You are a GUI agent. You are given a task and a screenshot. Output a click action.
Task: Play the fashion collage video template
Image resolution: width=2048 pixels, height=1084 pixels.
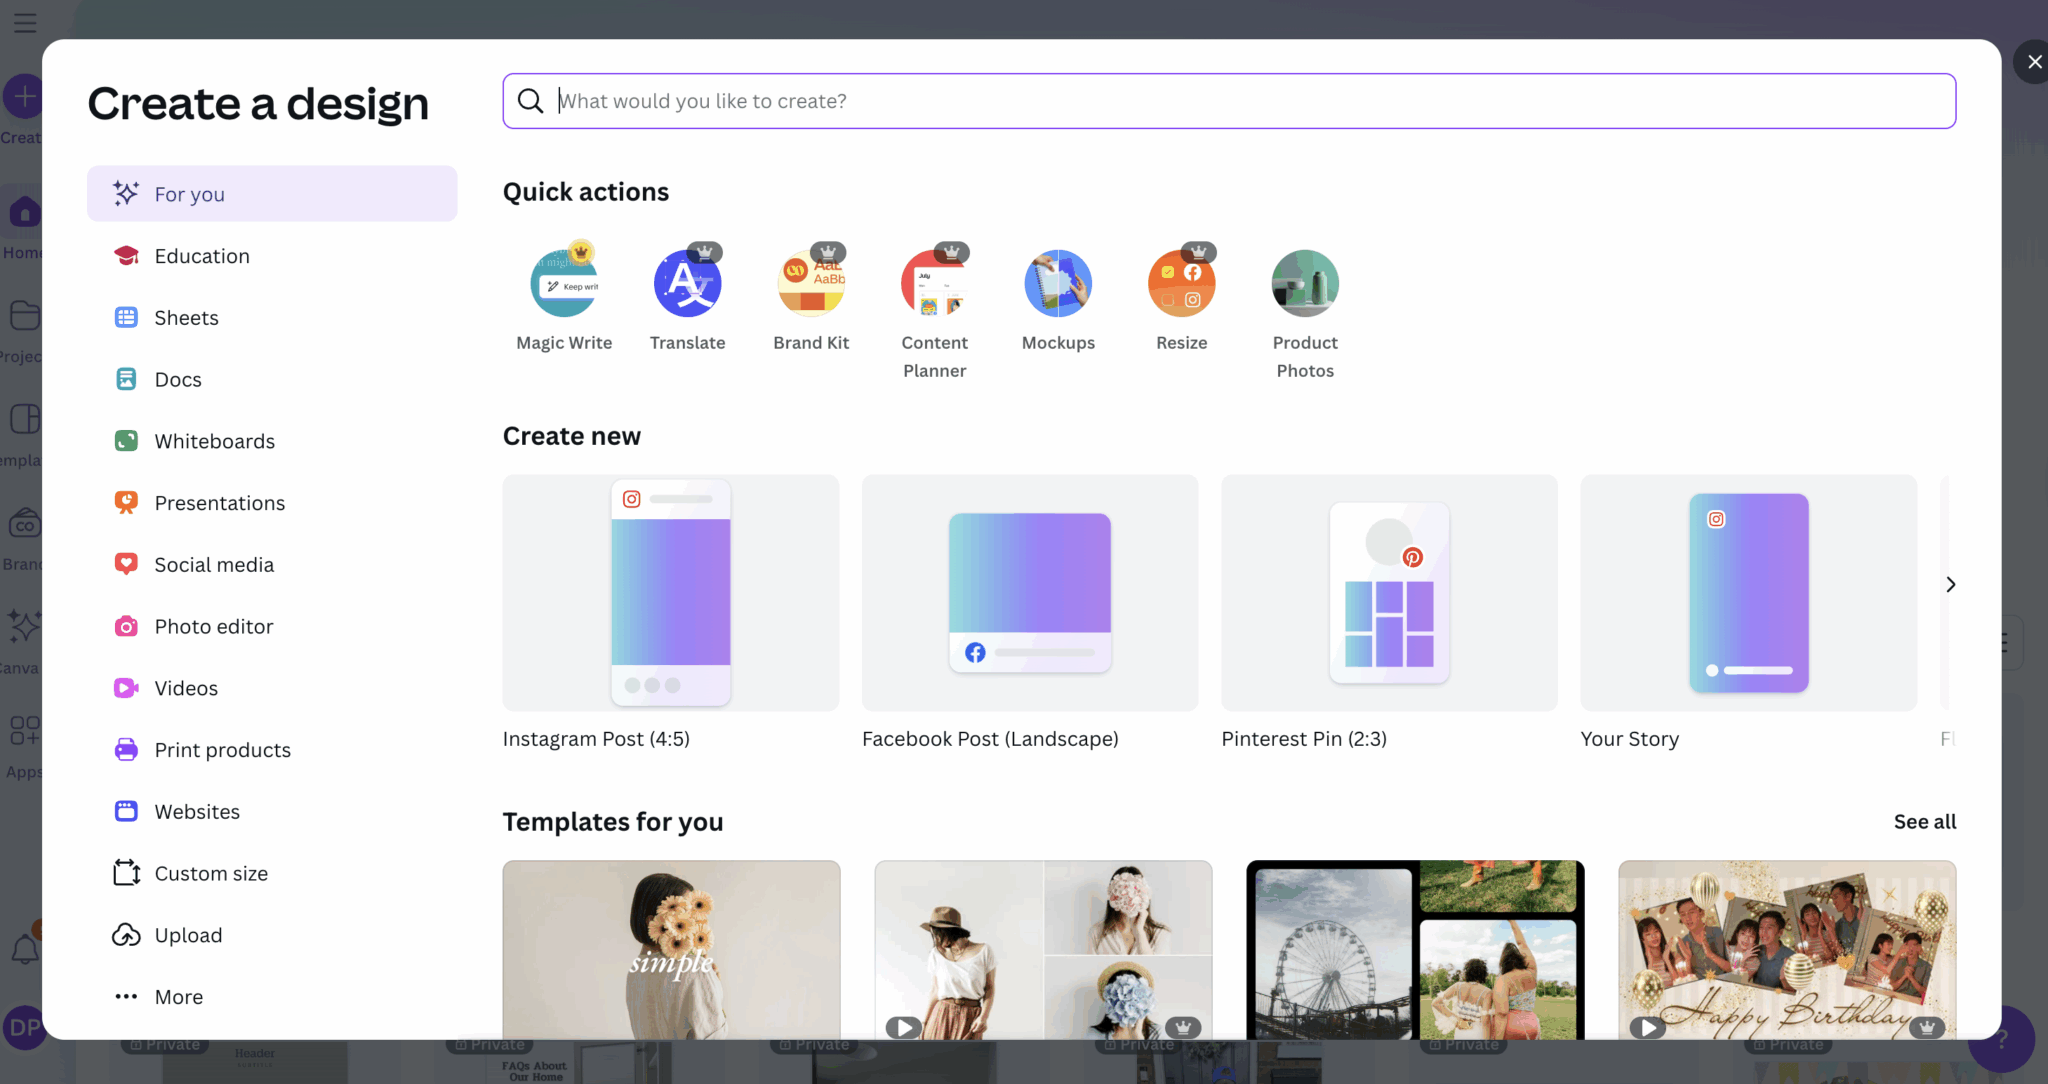click(x=903, y=1027)
